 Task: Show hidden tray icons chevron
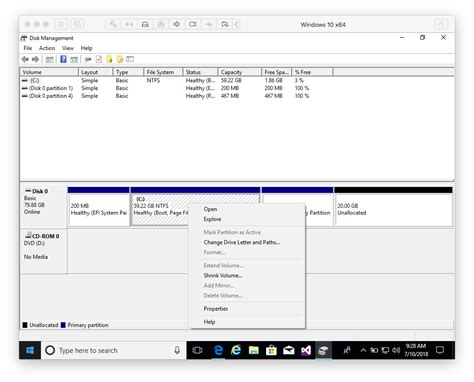(x=363, y=350)
